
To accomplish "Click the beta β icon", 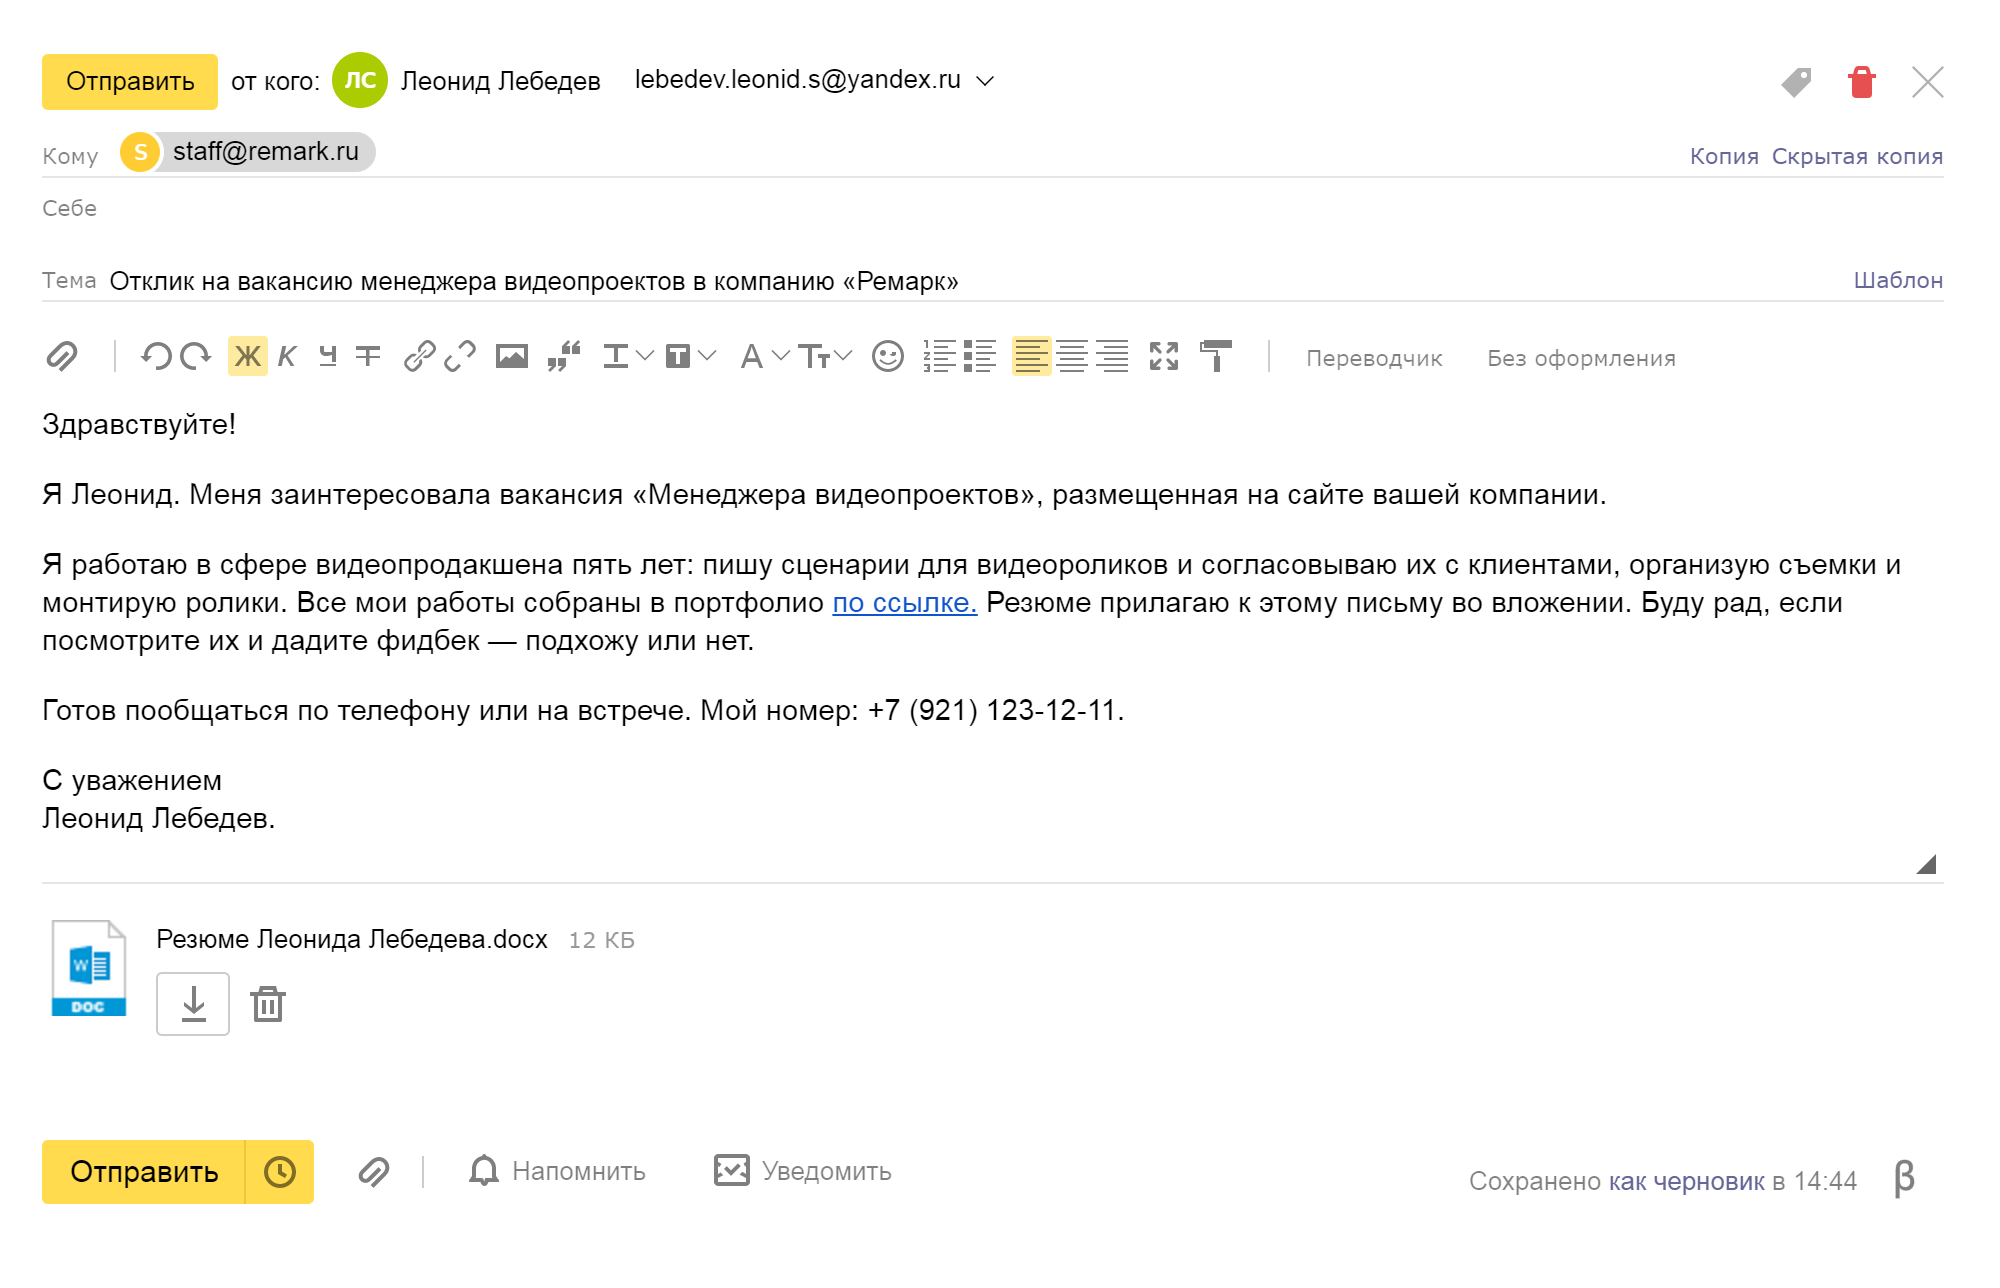I will point(1904,1178).
